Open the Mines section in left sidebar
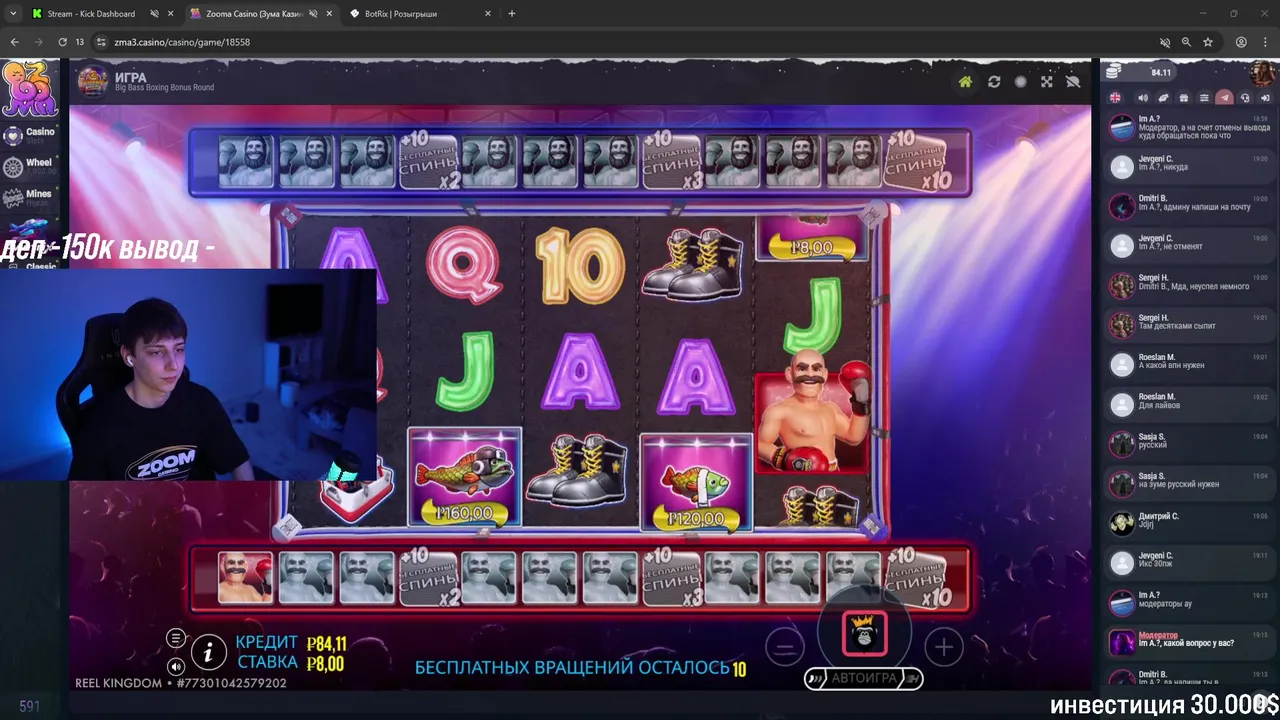 click(x=29, y=196)
